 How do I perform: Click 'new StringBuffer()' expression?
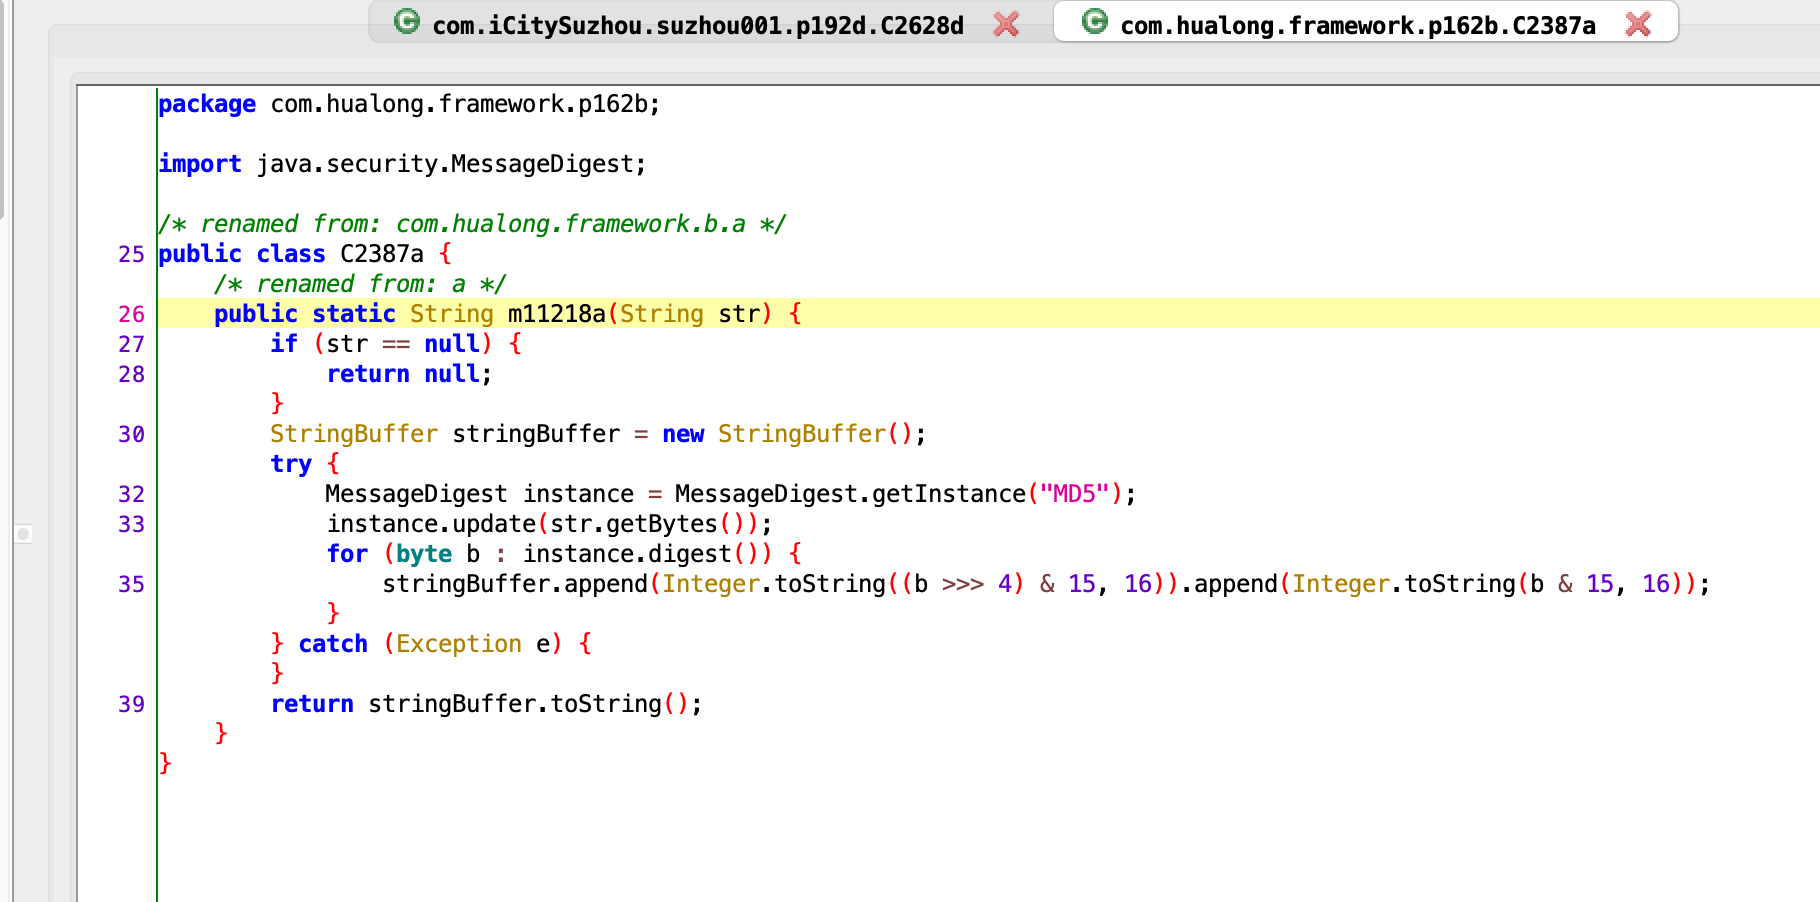(786, 434)
